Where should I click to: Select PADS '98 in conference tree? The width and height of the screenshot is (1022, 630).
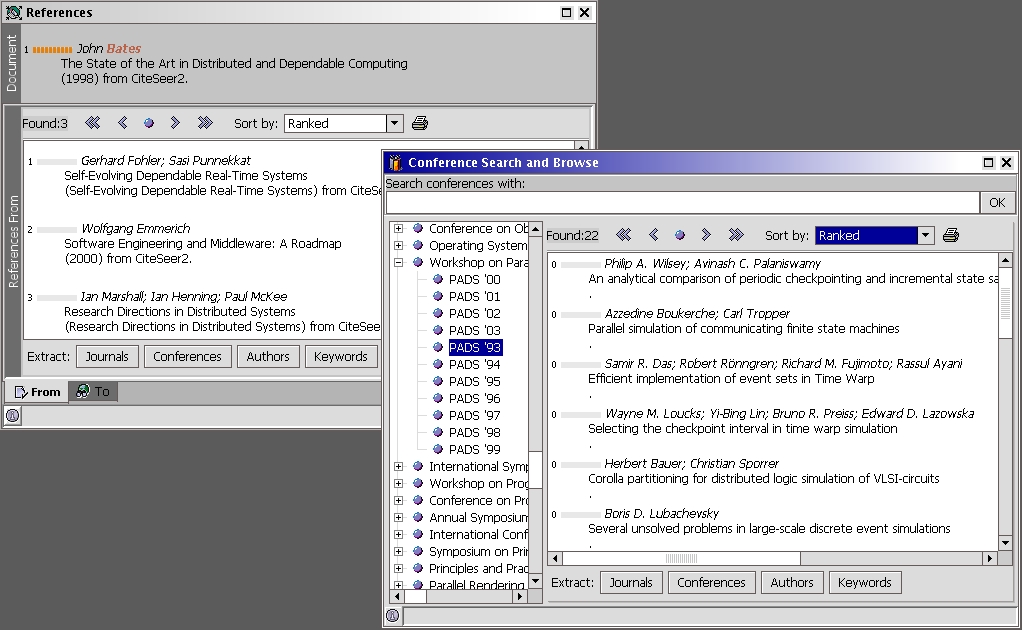click(x=474, y=432)
